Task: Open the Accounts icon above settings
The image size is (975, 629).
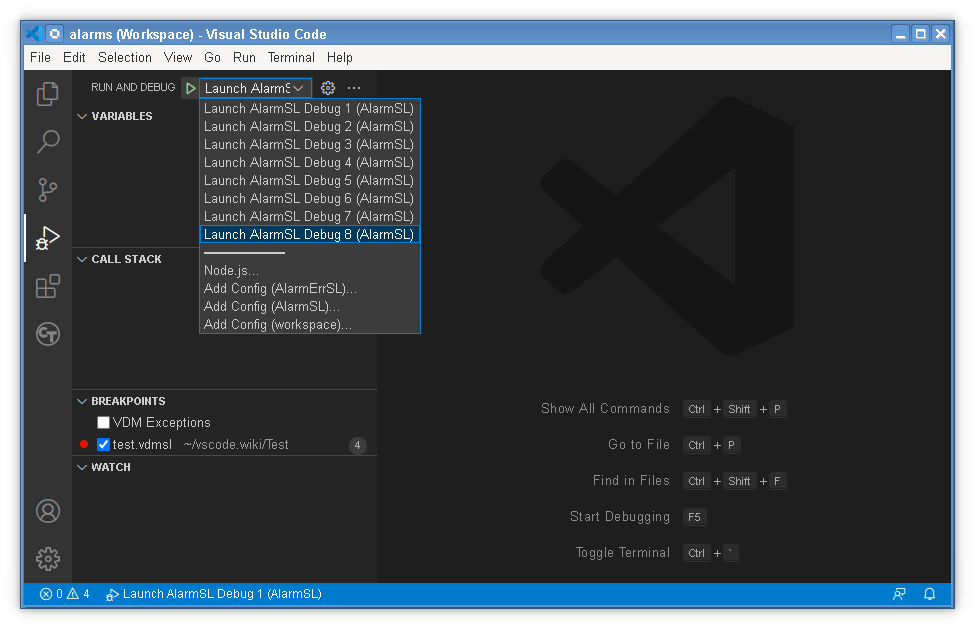Action: click(x=47, y=511)
